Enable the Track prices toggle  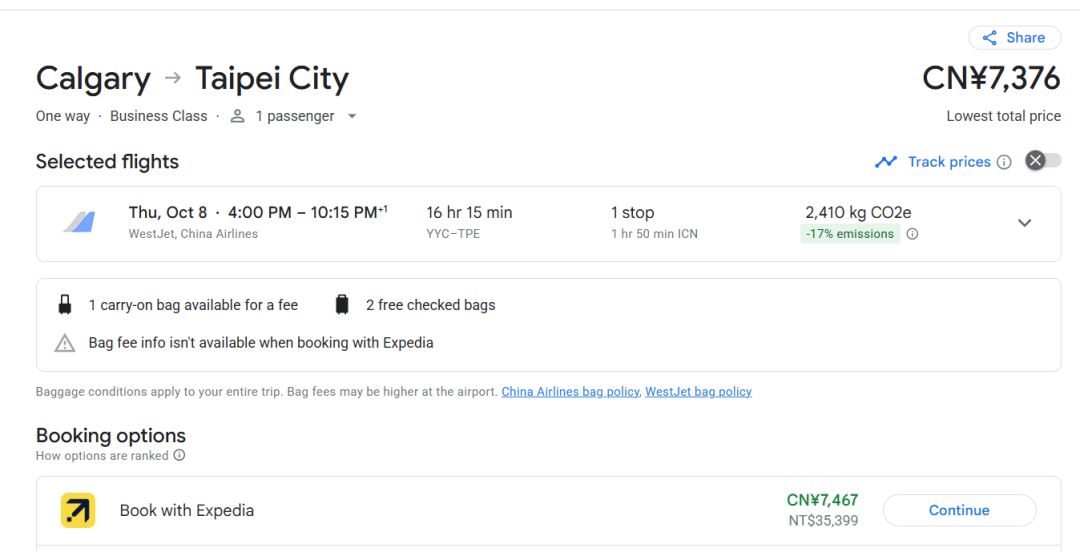click(1043, 161)
